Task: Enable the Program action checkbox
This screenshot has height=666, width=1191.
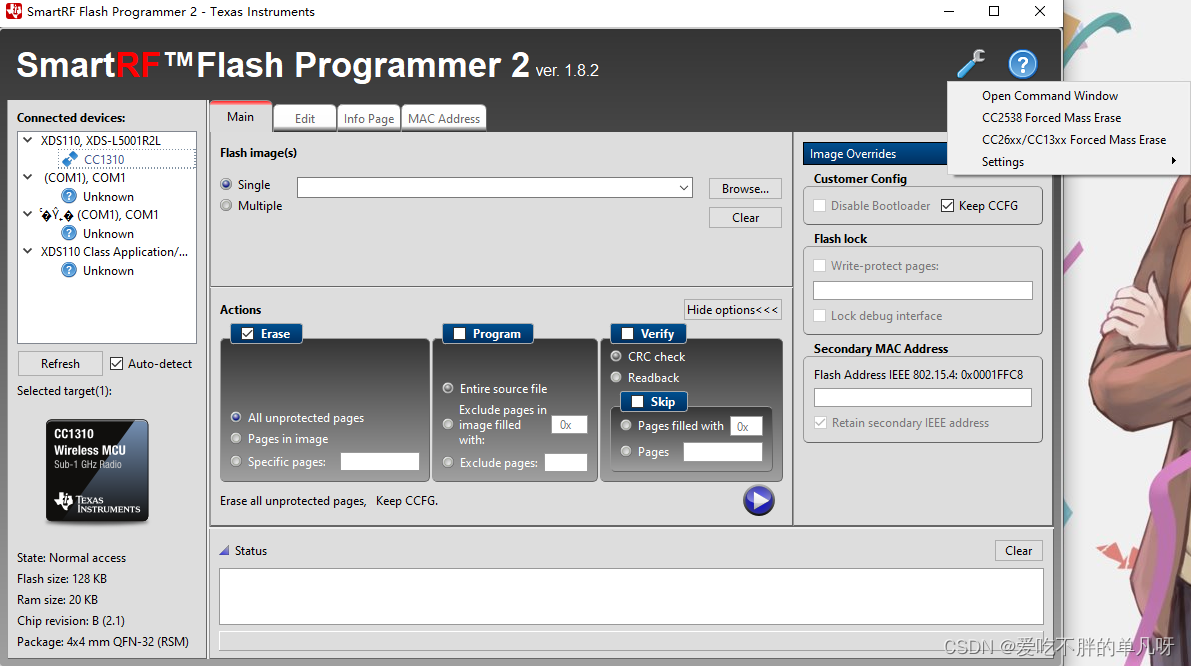Action: click(x=460, y=333)
